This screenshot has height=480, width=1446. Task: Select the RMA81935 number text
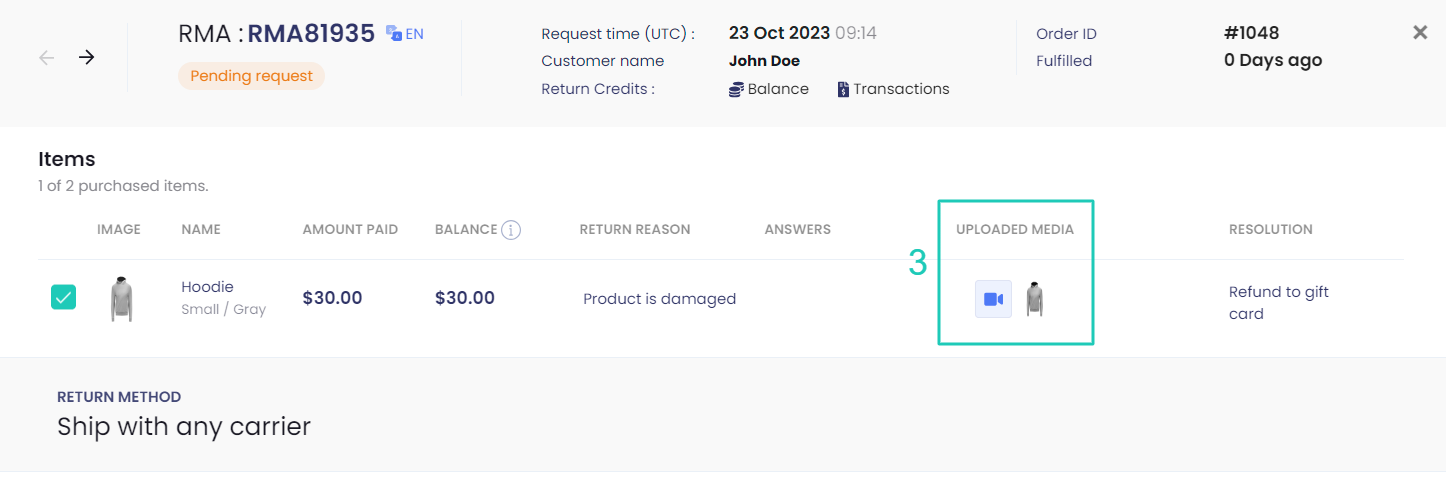[311, 34]
